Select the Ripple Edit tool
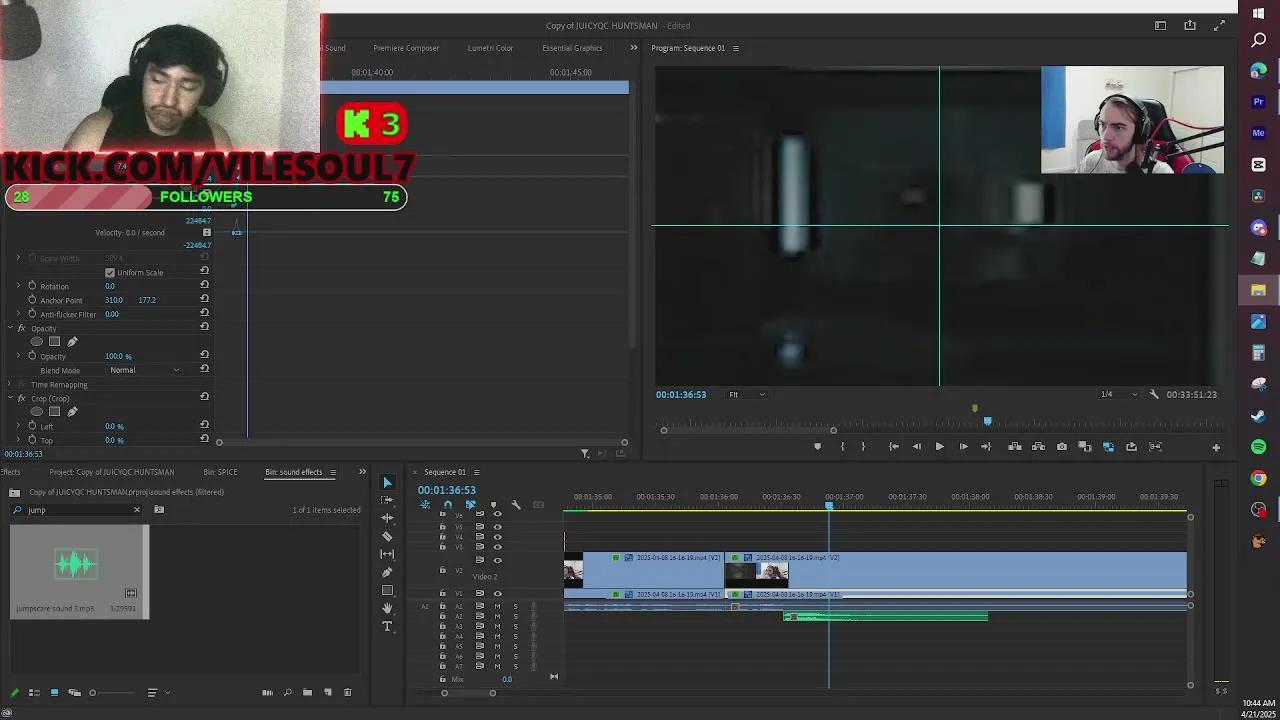Viewport: 1280px width, 720px height. click(x=387, y=518)
